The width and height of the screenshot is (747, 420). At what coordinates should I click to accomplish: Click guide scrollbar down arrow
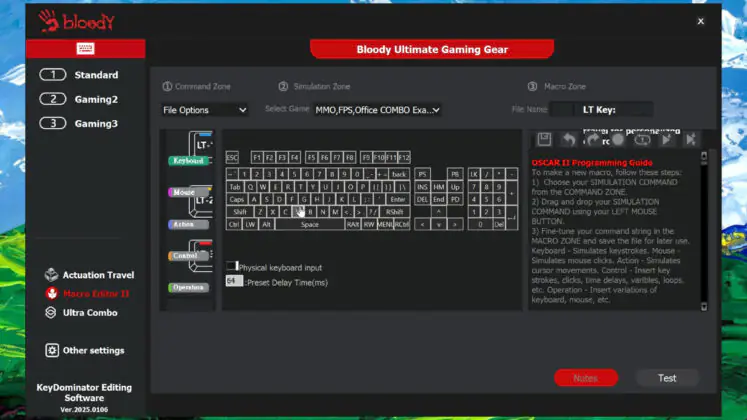click(x=704, y=307)
